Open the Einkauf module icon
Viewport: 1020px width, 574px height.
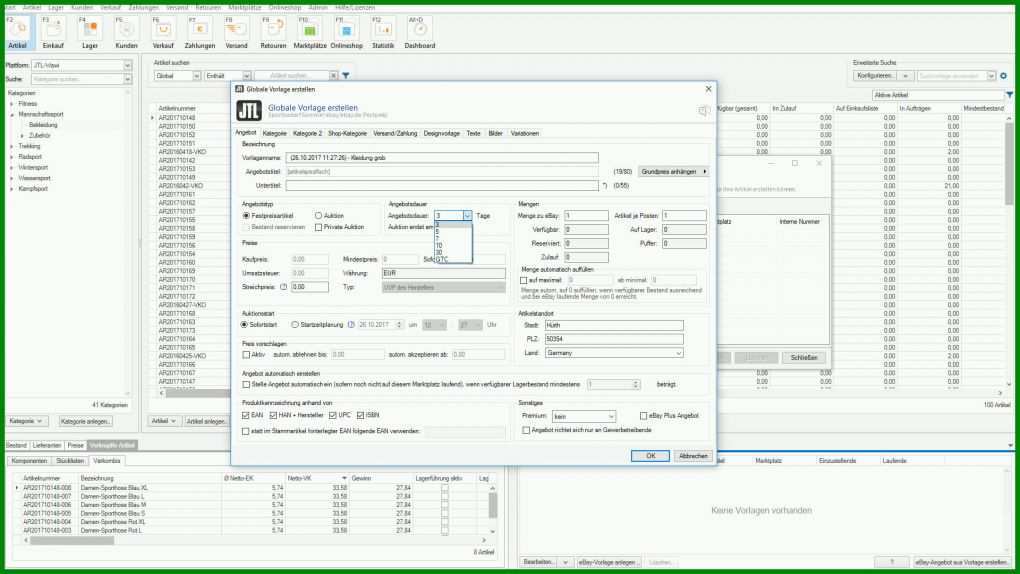[x=53, y=33]
